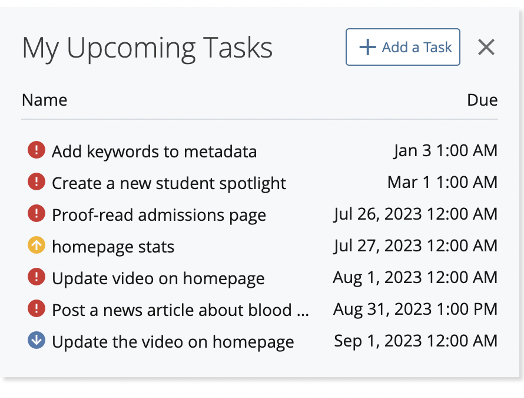524x398 pixels.
Task: Open the Update video on homepage task
Action: (x=158, y=278)
